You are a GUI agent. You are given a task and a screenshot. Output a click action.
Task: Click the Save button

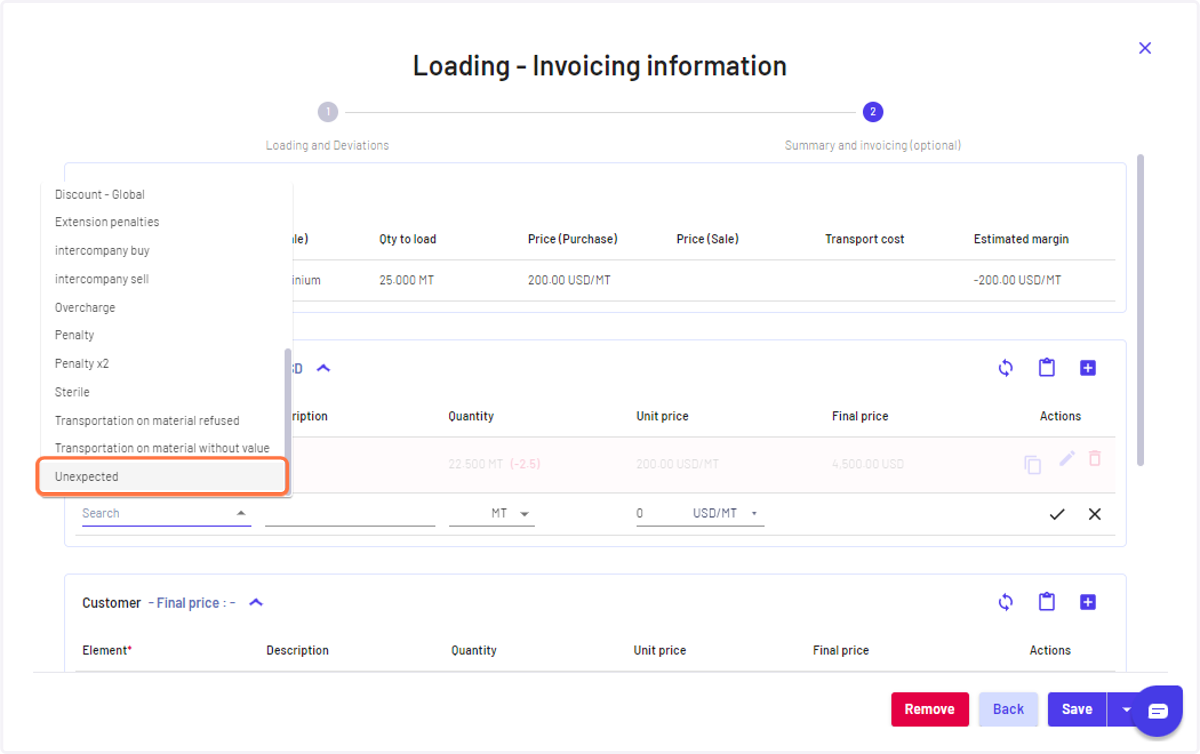pyautogui.click(x=1077, y=709)
